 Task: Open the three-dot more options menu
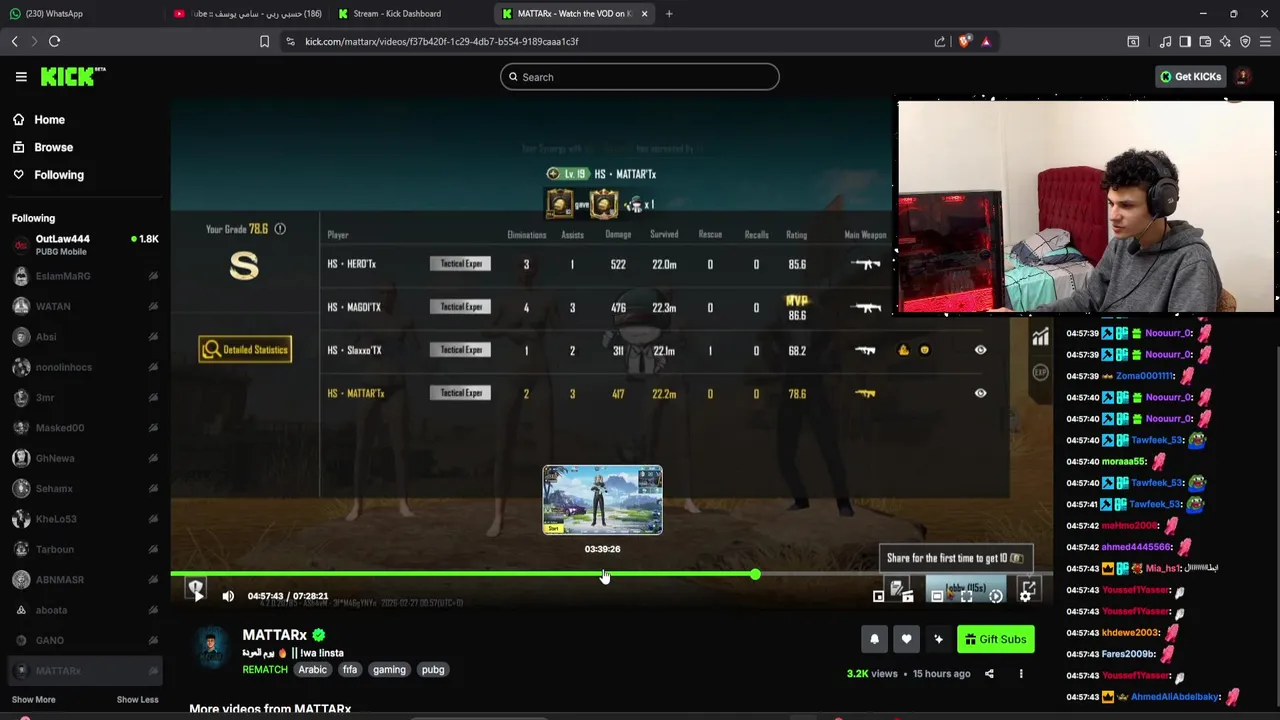coord(1021,674)
